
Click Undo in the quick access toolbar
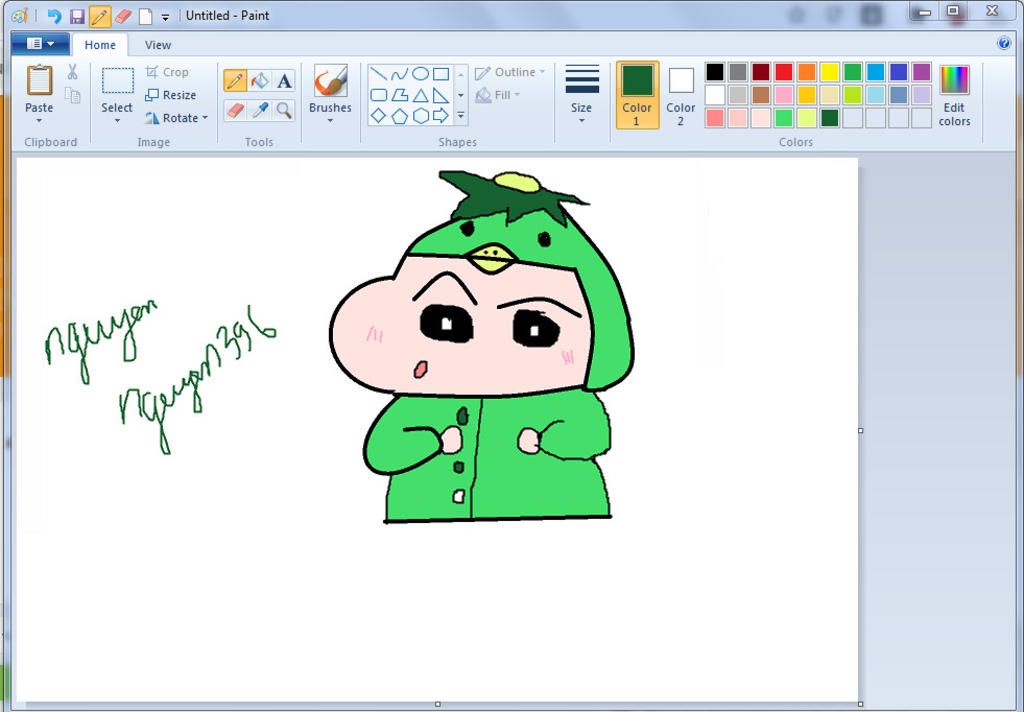click(55, 16)
